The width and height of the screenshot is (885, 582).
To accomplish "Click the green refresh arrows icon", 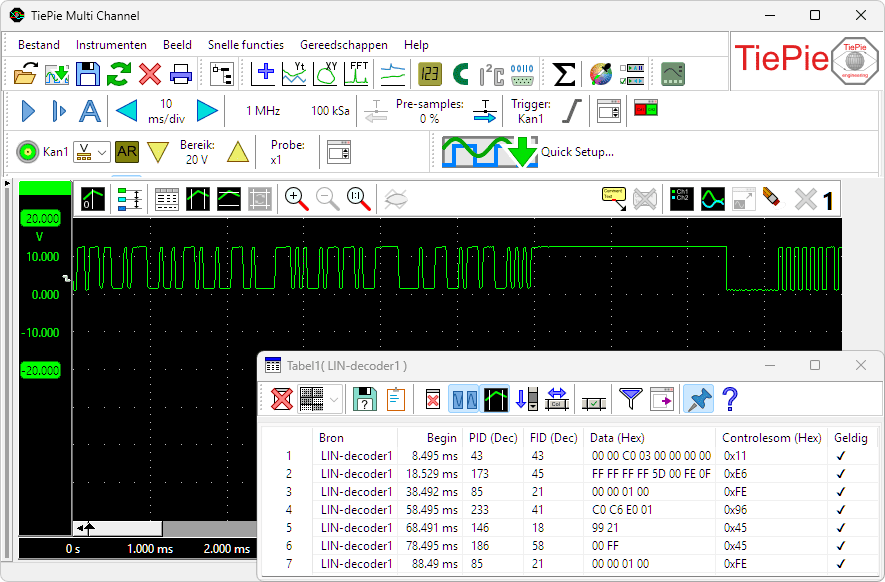I will tap(119, 74).
